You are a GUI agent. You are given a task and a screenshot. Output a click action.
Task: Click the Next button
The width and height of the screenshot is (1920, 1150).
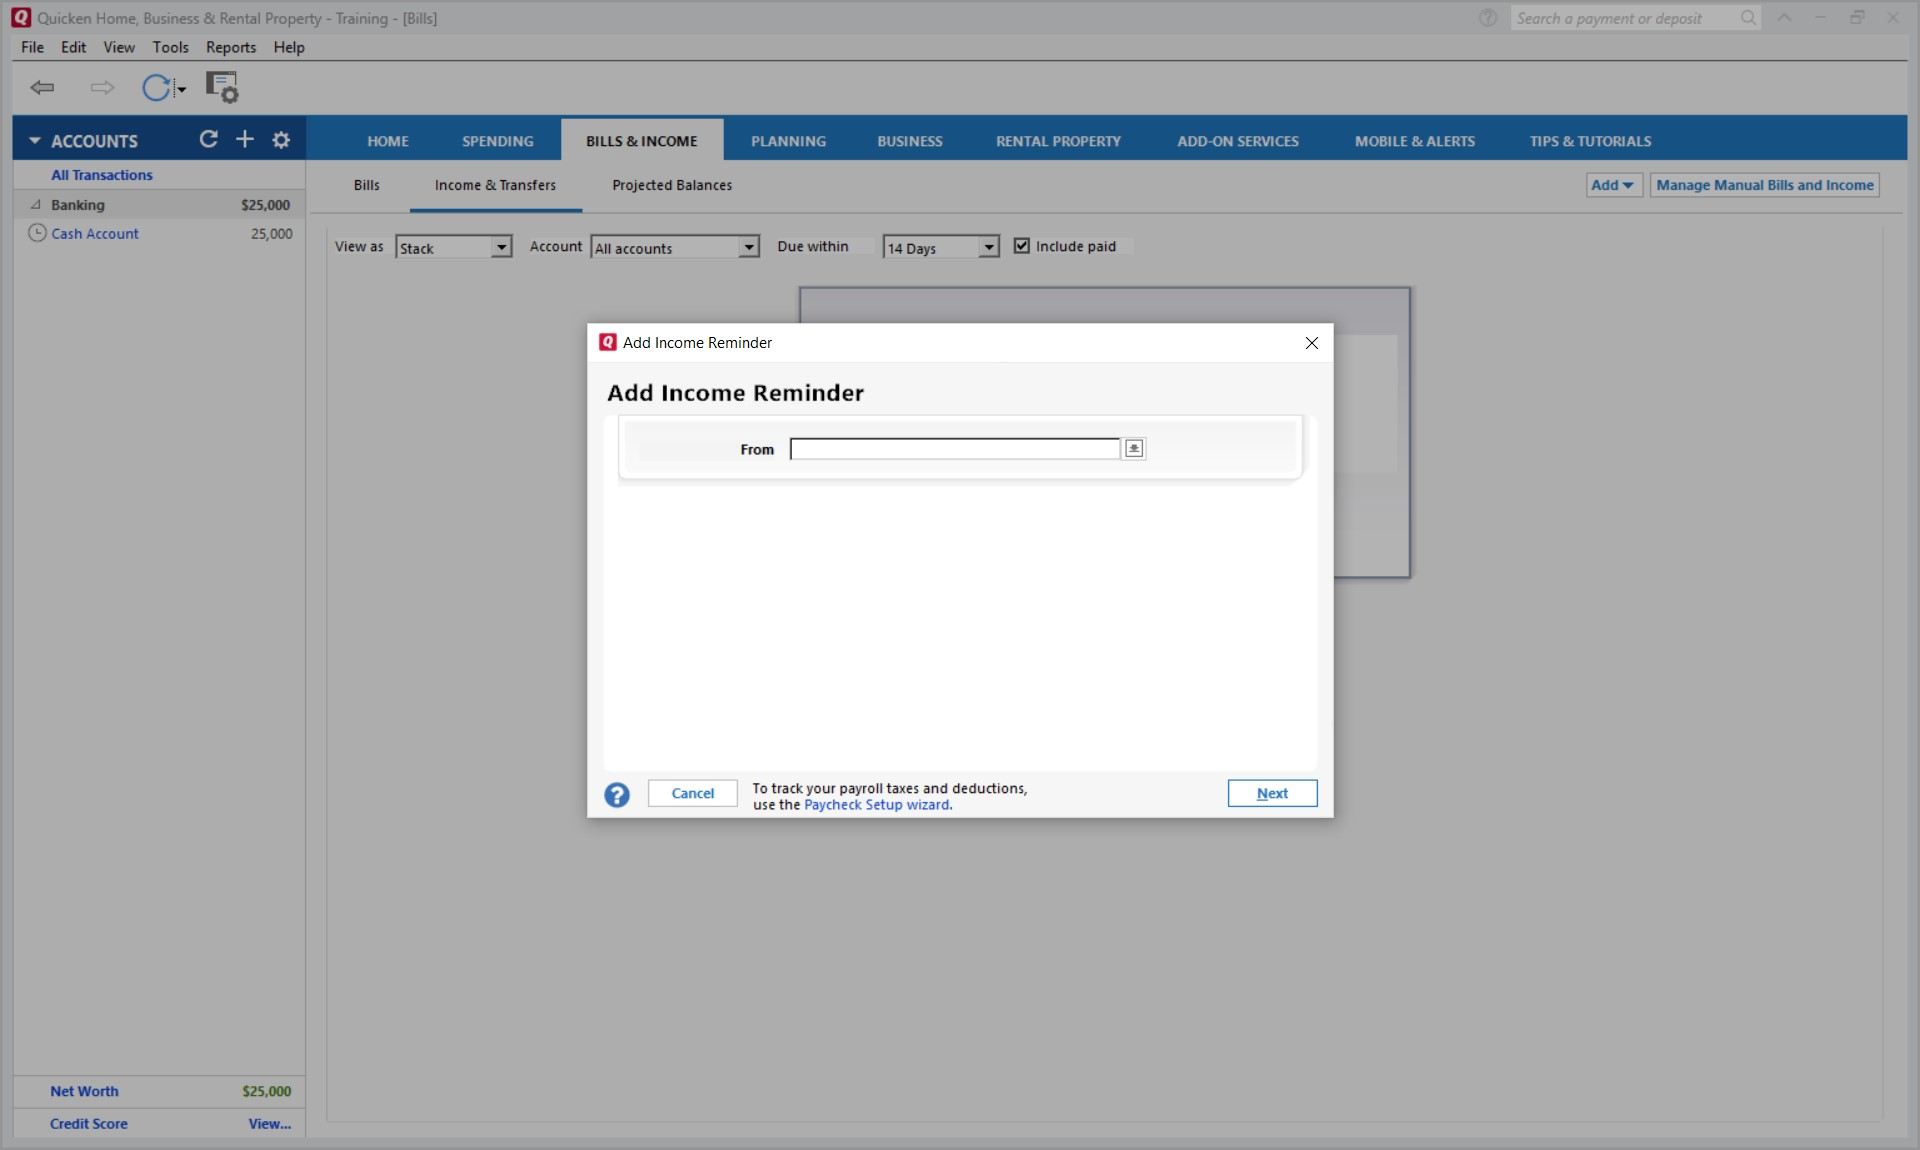tap(1272, 793)
